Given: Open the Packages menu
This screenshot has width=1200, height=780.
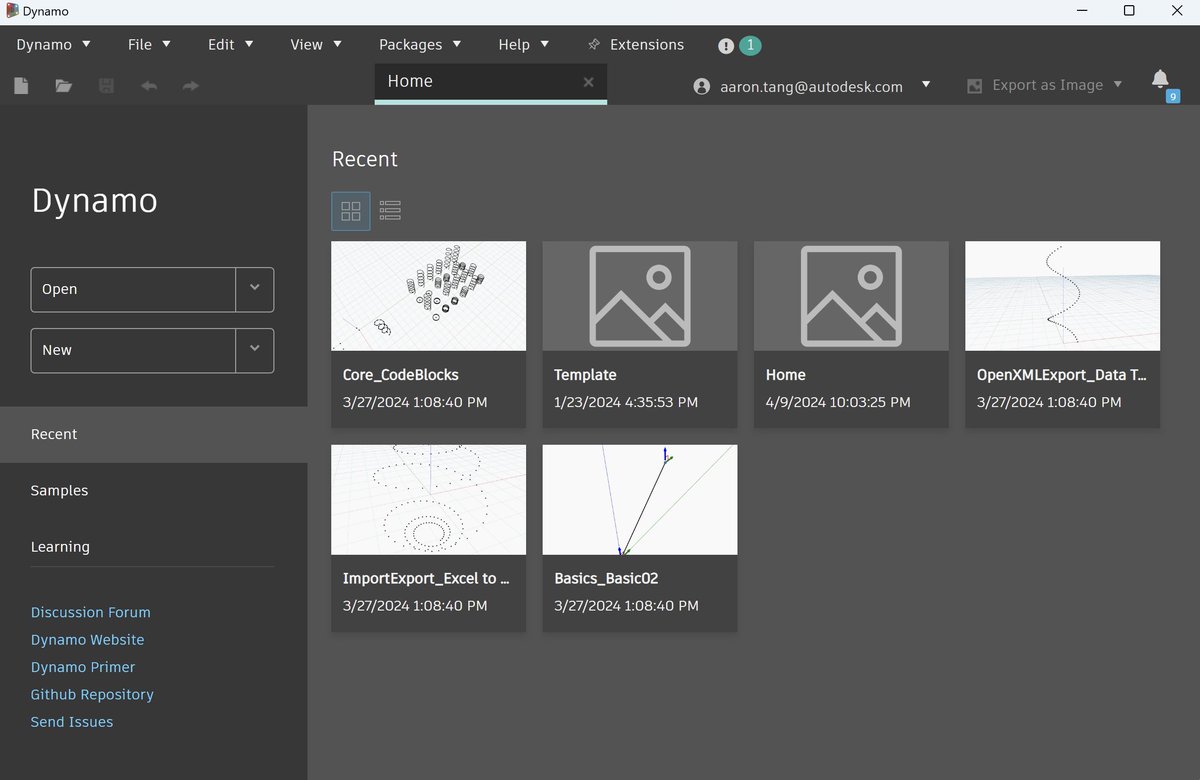Looking at the screenshot, I should pos(420,45).
